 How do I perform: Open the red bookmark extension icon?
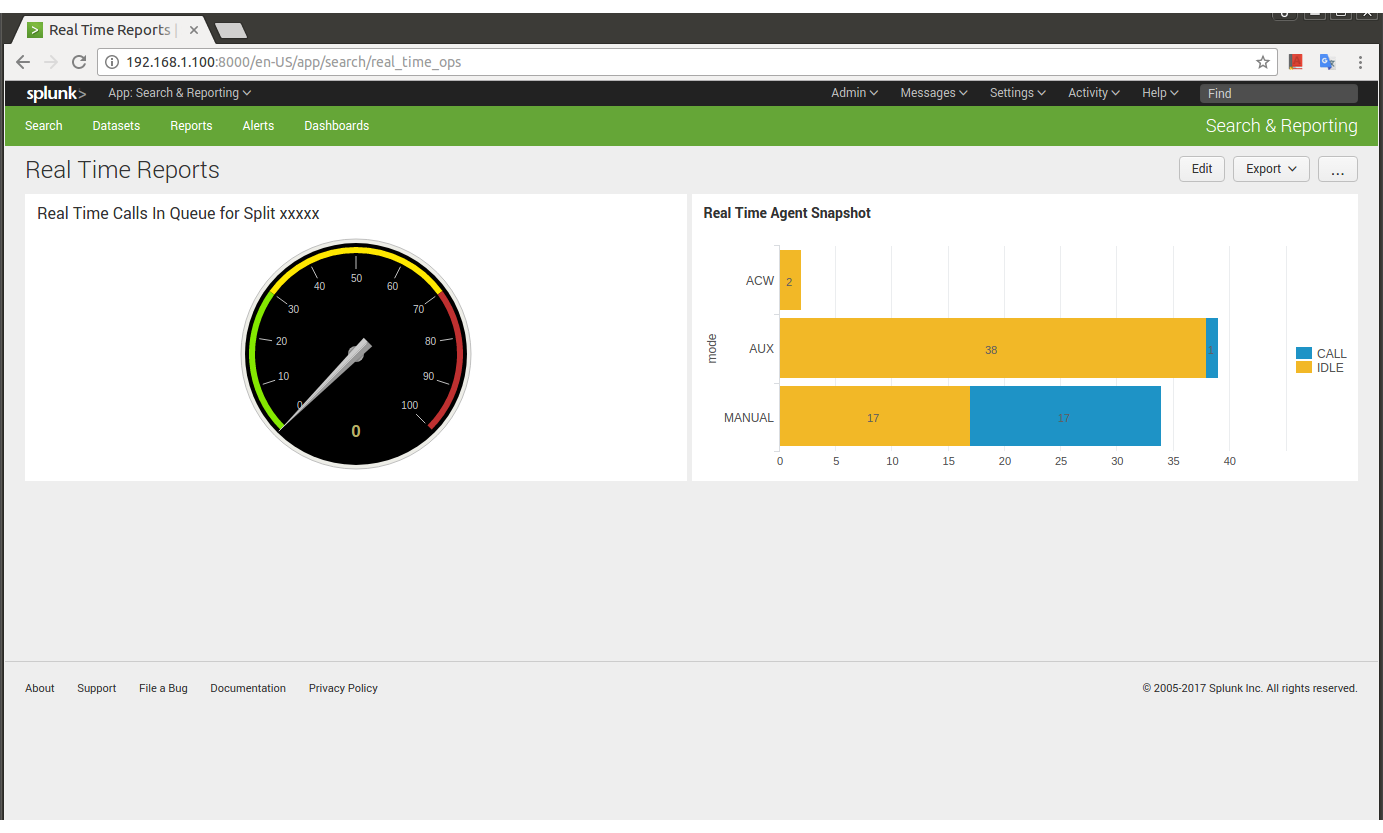click(x=1296, y=62)
